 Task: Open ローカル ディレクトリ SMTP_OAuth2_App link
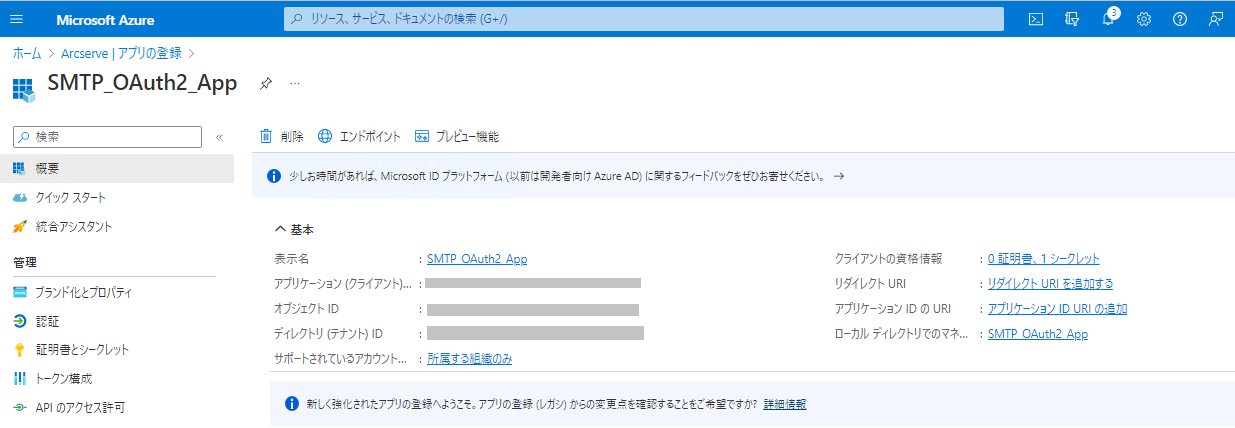pos(1038,334)
